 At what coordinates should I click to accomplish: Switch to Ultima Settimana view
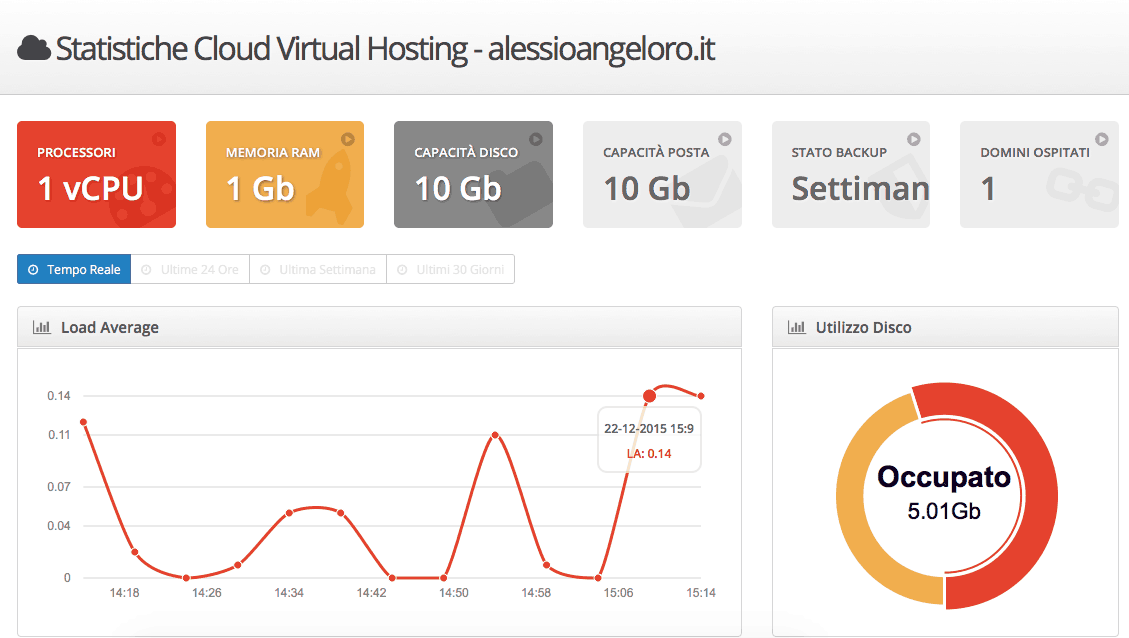(x=318, y=270)
